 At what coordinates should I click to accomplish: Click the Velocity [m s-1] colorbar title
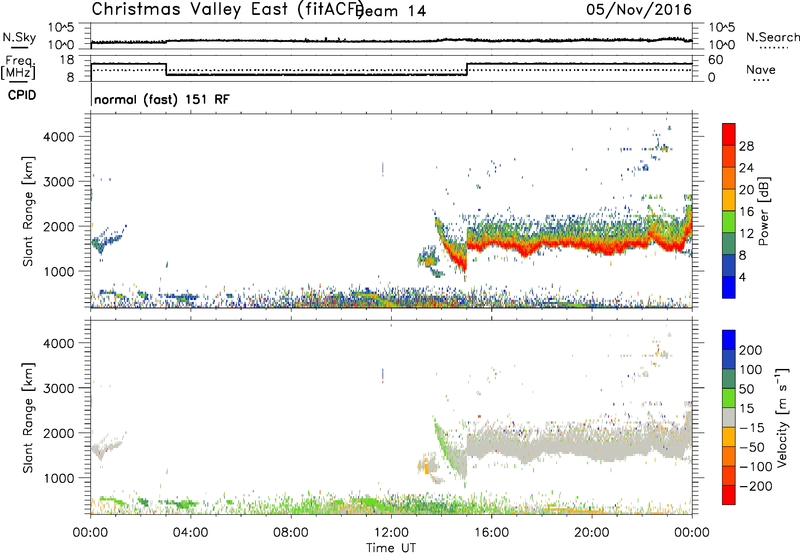[781, 418]
